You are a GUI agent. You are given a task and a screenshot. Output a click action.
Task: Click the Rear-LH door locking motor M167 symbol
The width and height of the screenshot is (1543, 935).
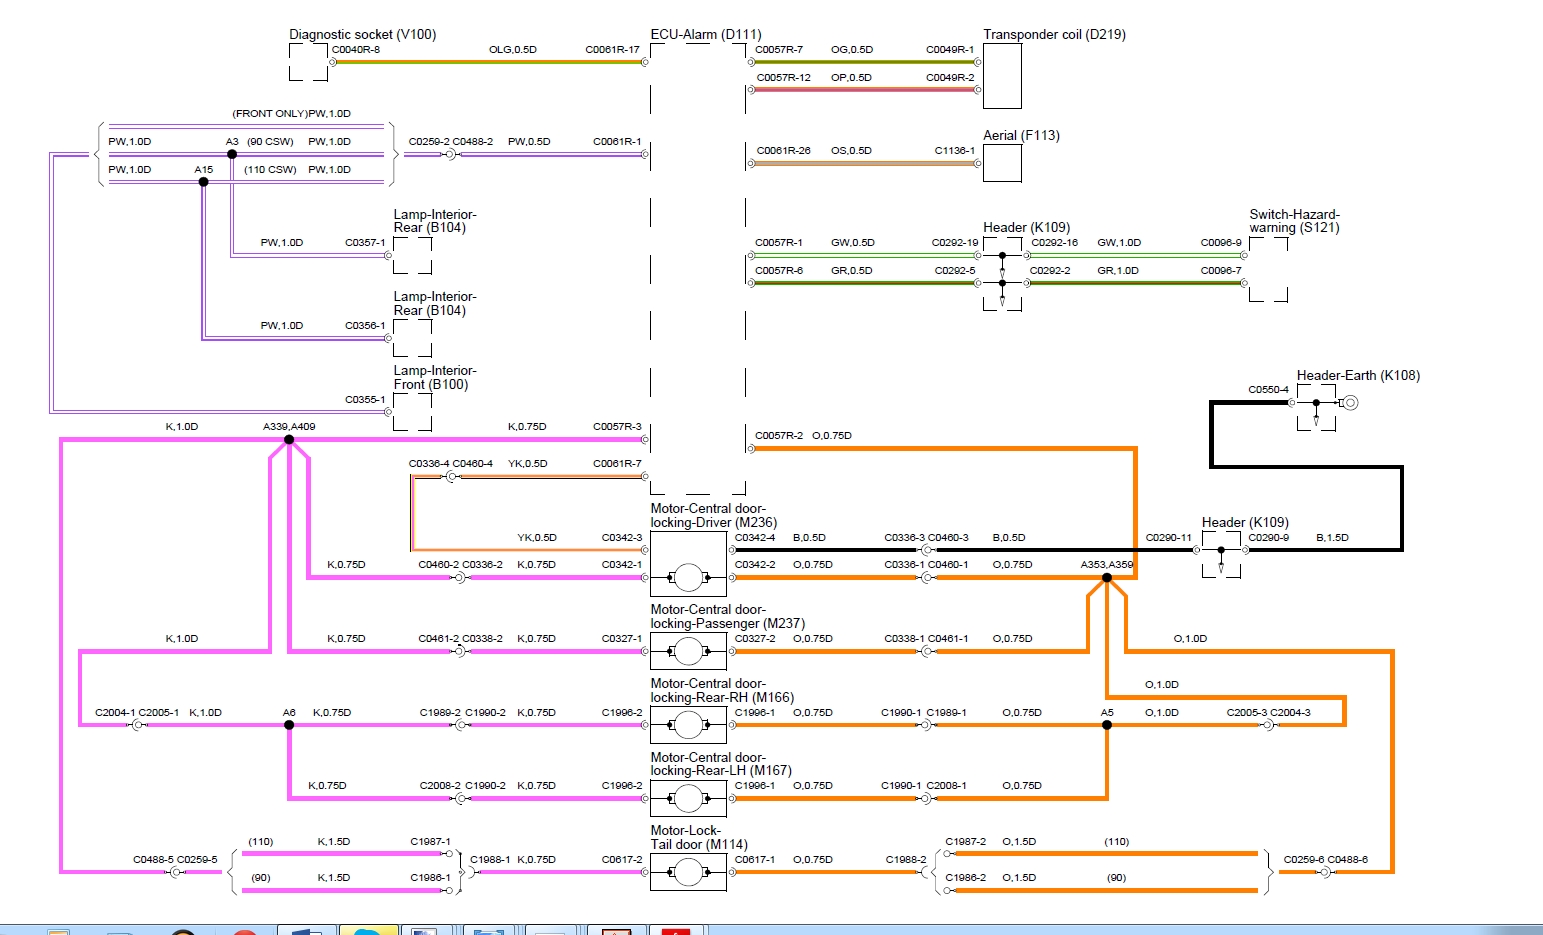(688, 798)
